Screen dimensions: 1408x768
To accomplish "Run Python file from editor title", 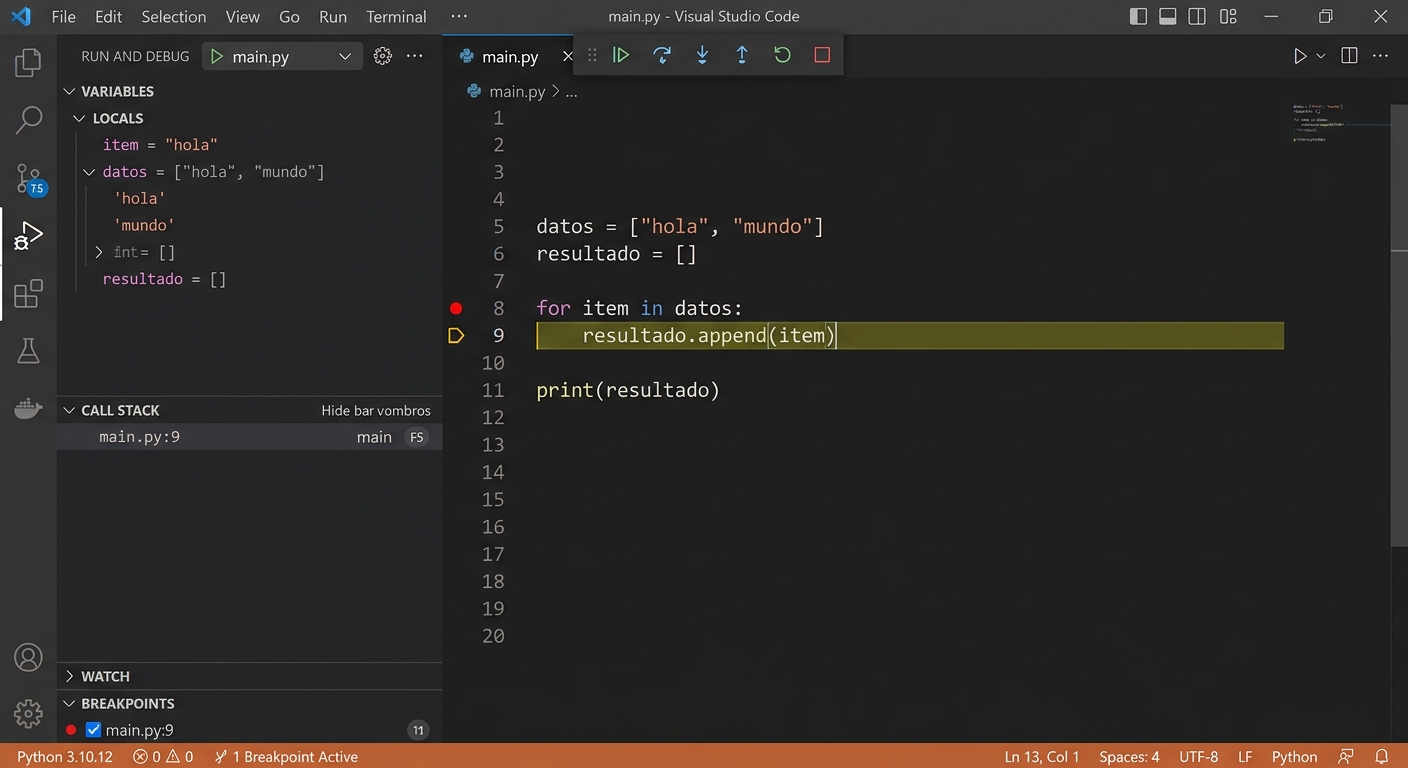I will coord(1300,57).
